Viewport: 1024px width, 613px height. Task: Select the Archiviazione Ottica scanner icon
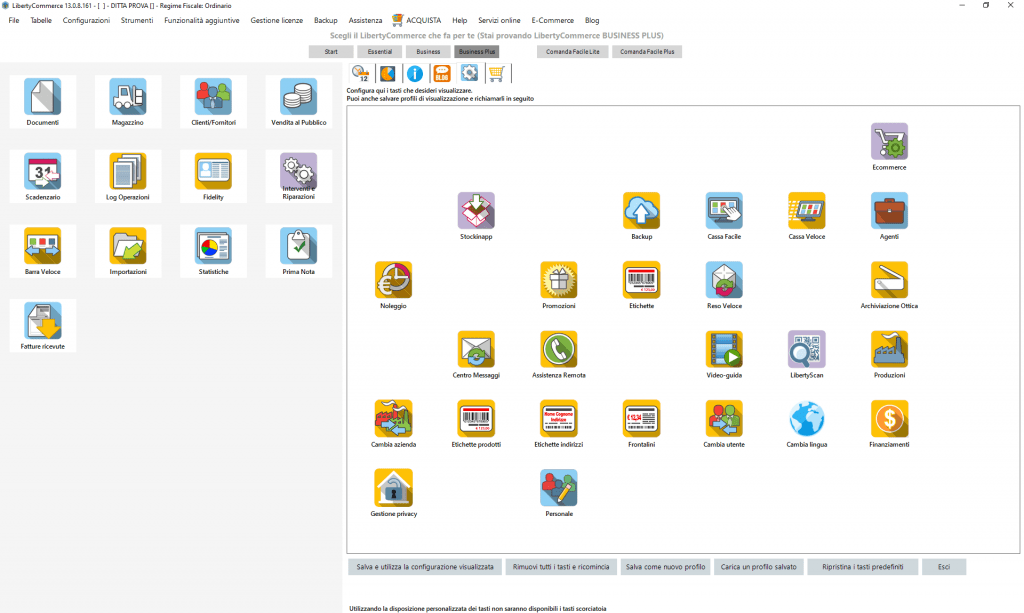[889, 280]
